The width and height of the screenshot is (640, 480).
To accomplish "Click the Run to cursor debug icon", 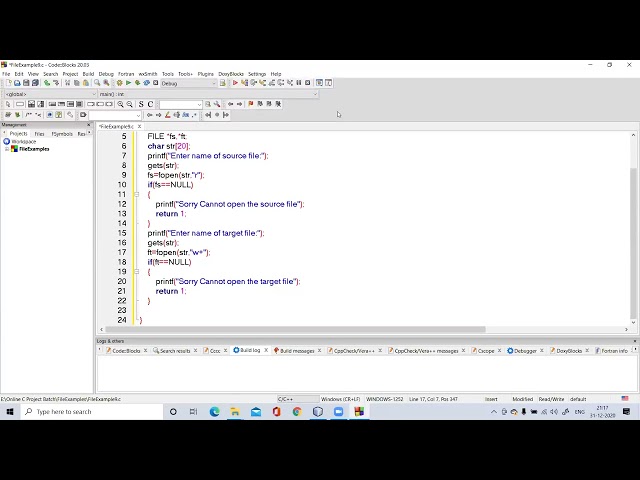I will coord(244,83).
